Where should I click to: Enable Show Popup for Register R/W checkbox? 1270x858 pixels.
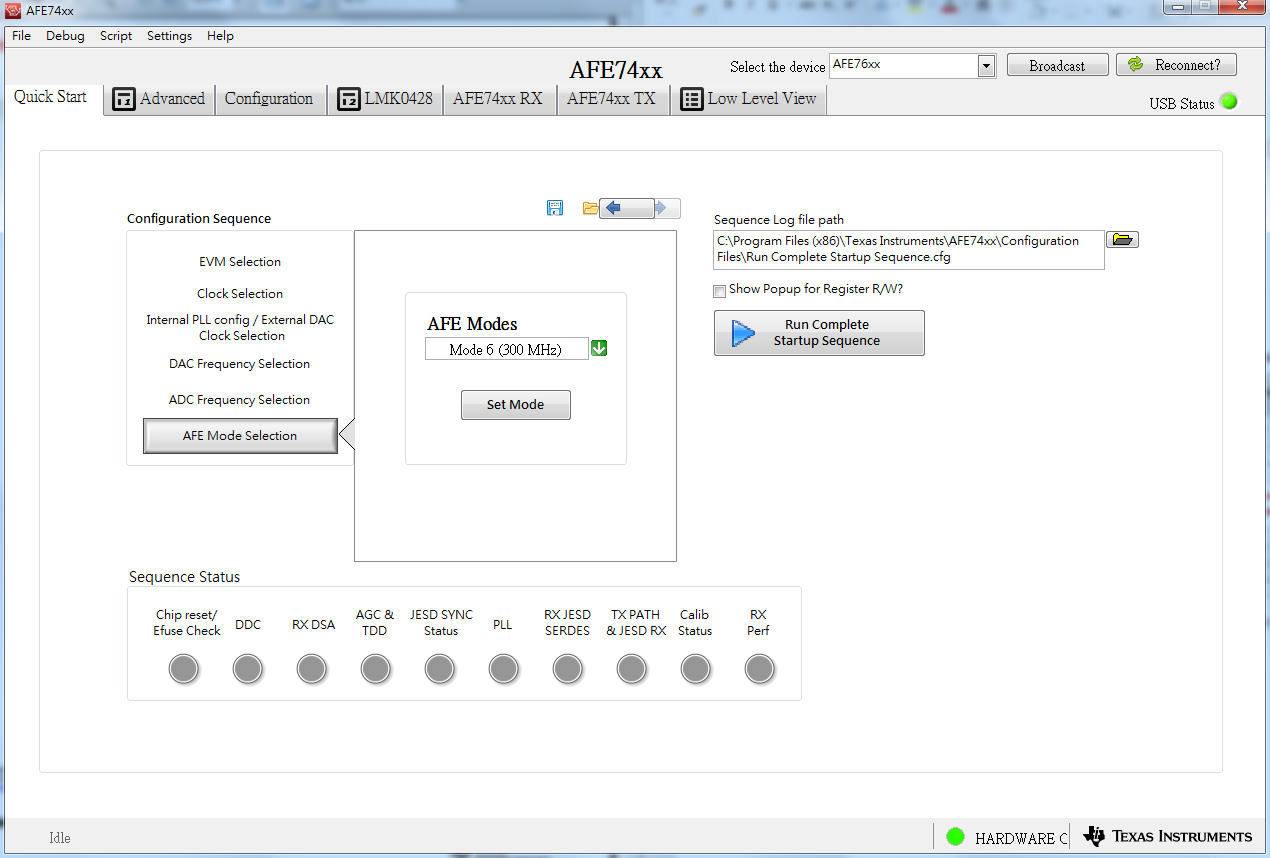coord(719,290)
